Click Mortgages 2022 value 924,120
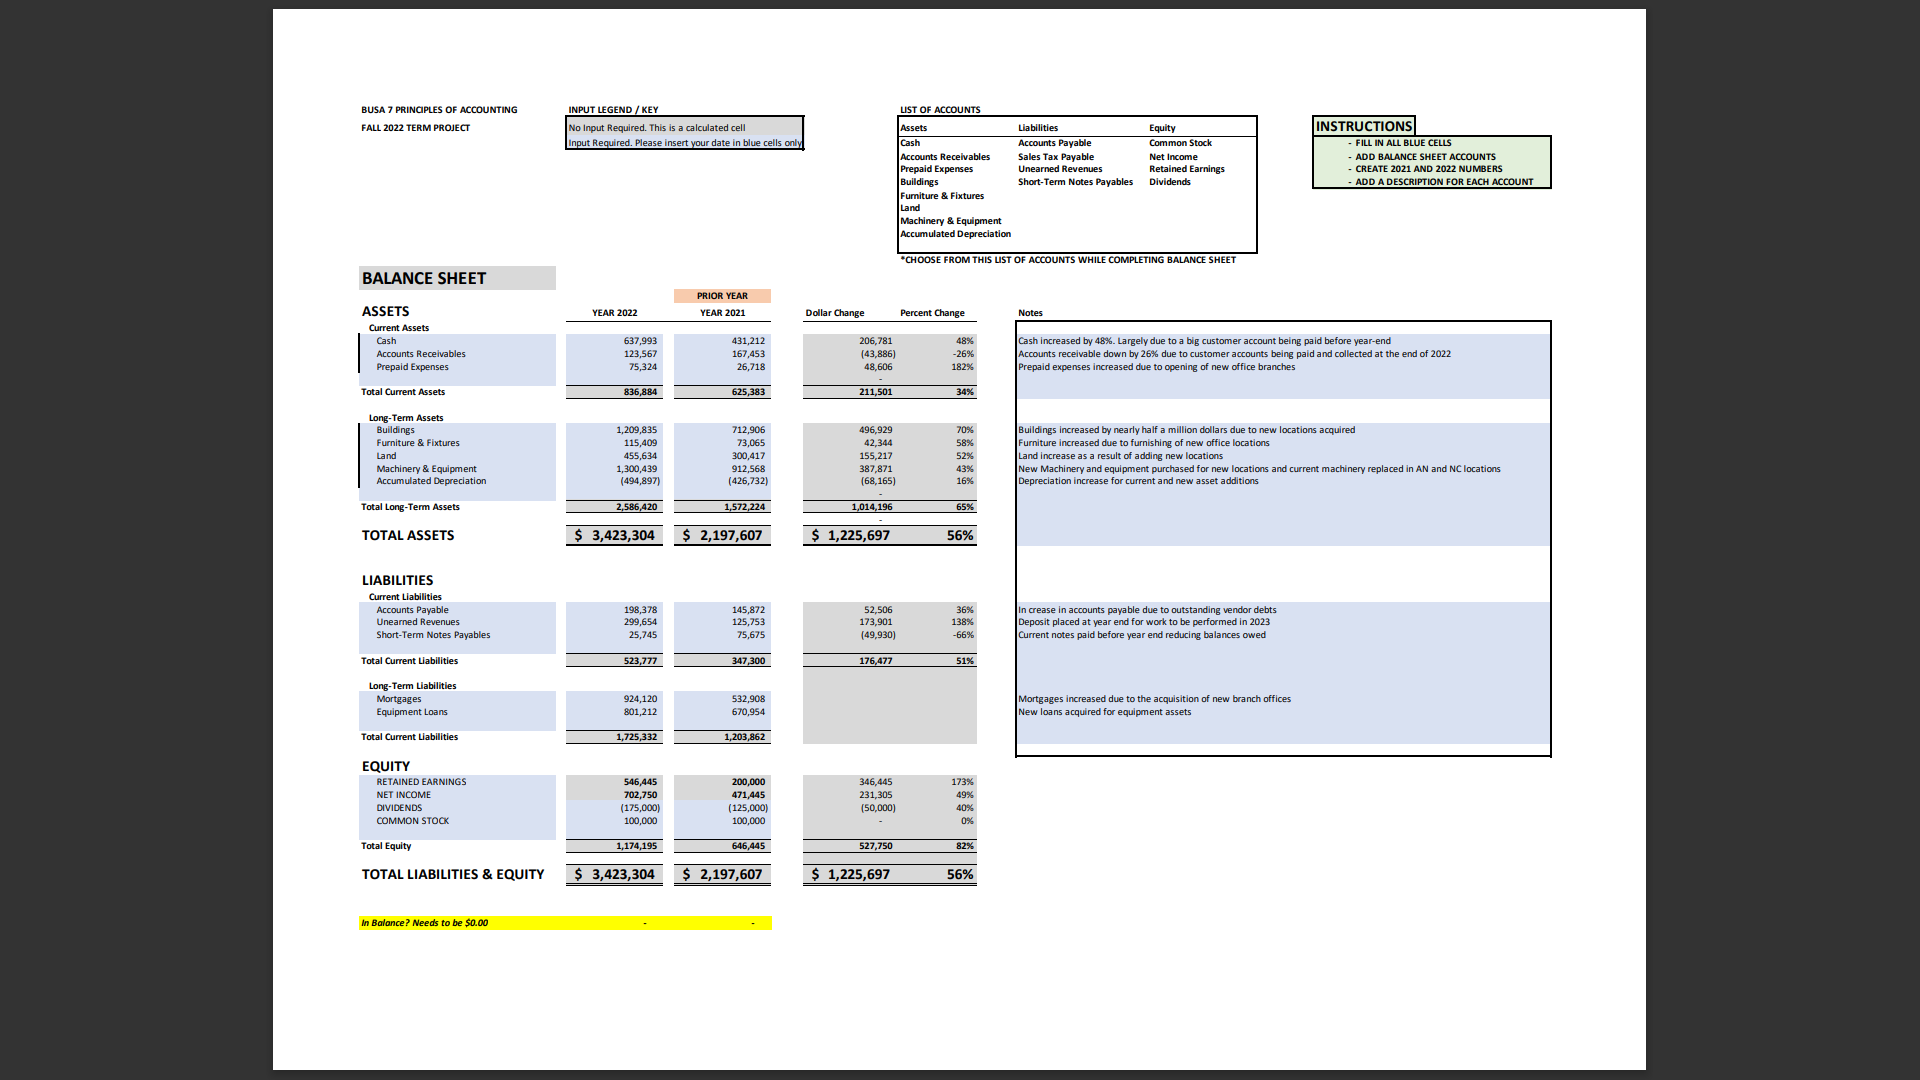 (x=640, y=699)
